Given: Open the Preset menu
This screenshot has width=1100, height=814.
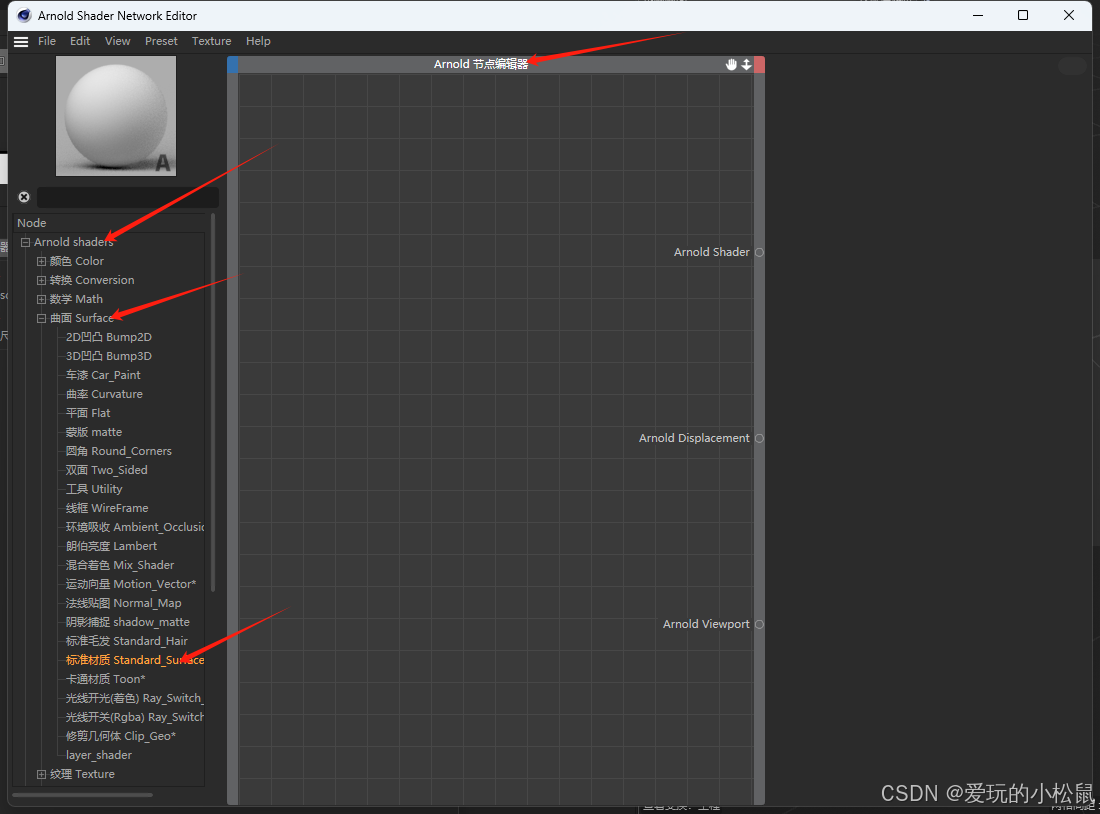Looking at the screenshot, I should 161,41.
